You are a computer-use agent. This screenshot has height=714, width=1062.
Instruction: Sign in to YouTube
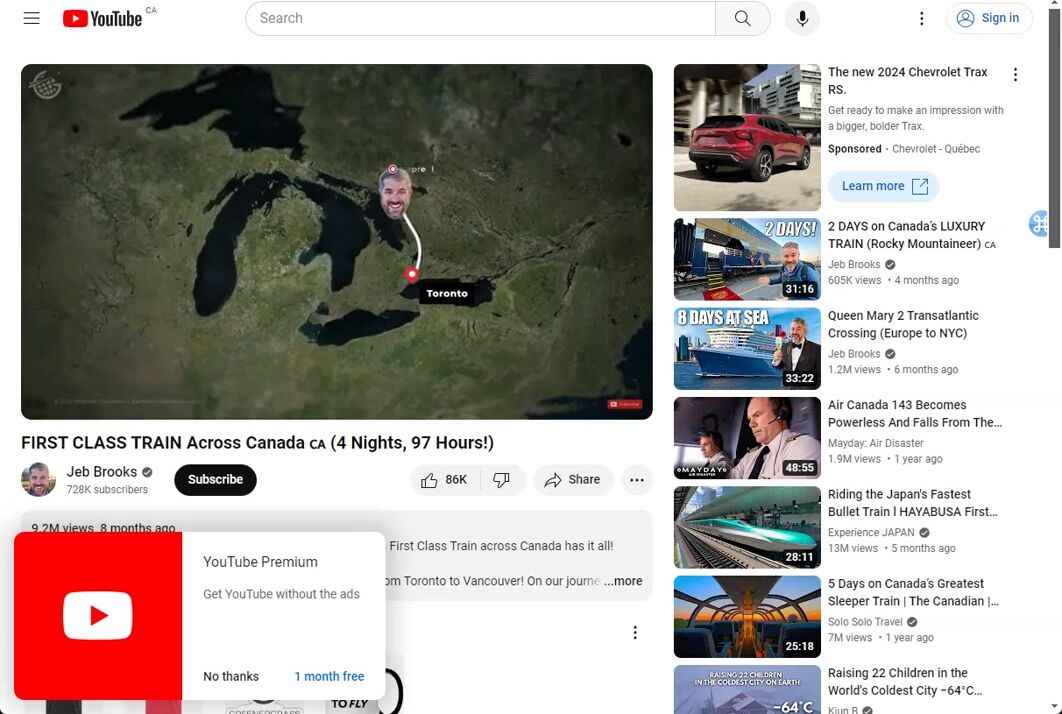coord(989,18)
